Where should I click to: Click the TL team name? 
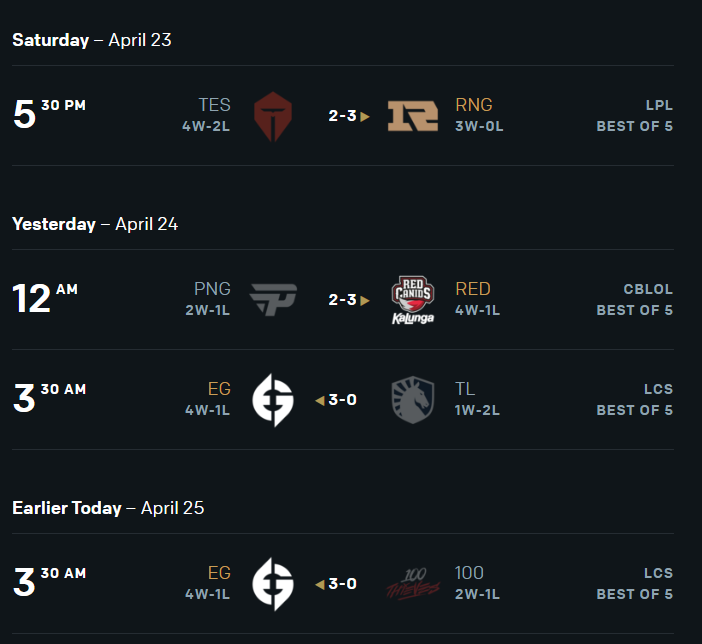[x=465, y=389]
